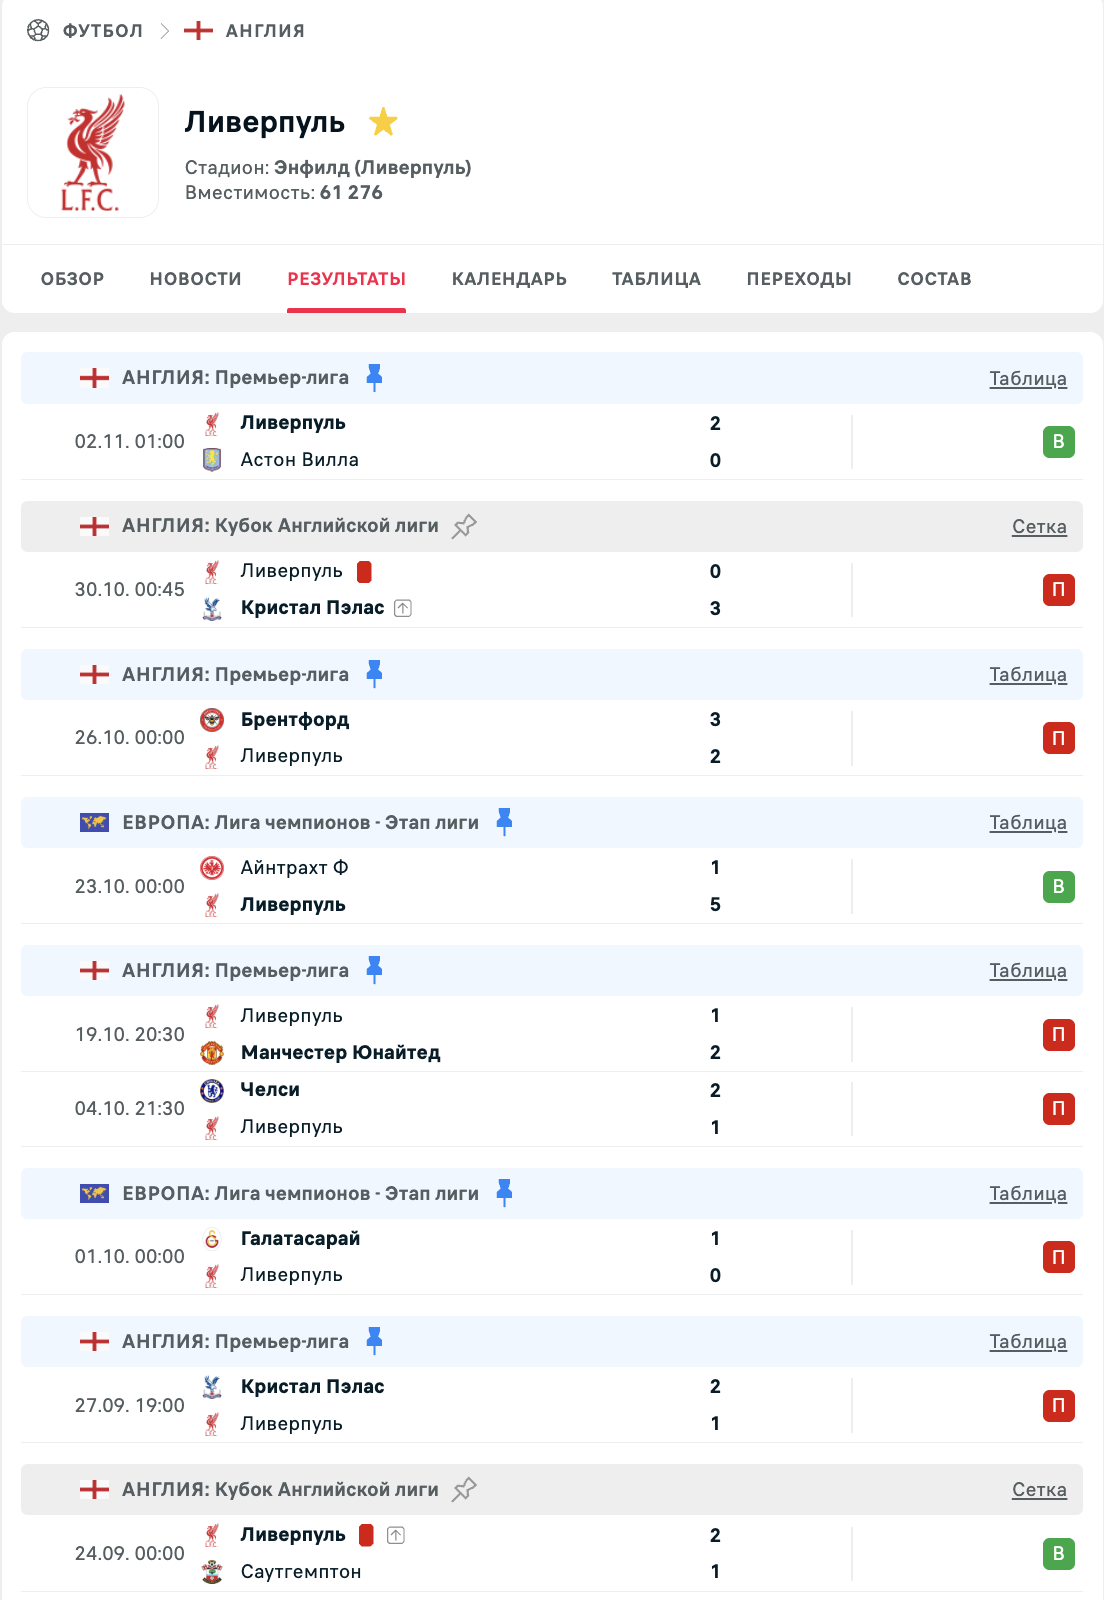Go to Футбол in the breadcrumb
This screenshot has width=1104, height=1600.
pyautogui.click(x=102, y=31)
